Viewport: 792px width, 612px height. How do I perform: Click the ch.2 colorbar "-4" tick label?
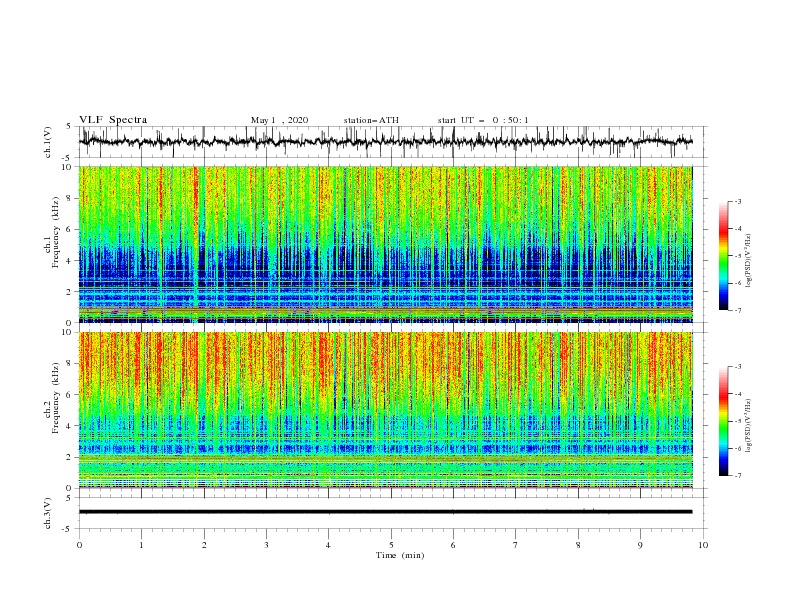[x=738, y=394]
